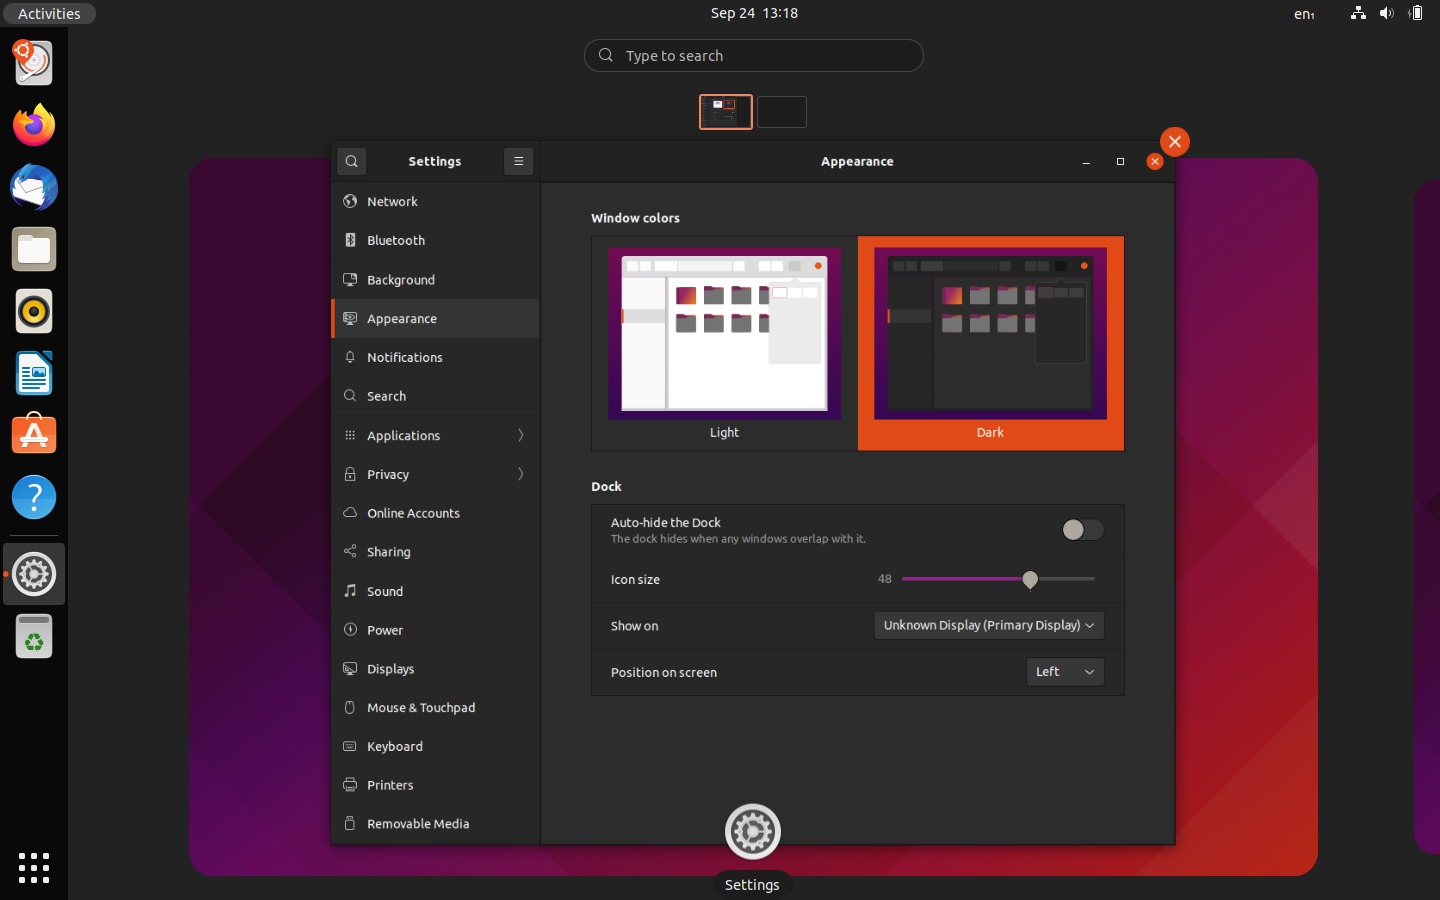Open Rhythmbox music player in dock

34,312
